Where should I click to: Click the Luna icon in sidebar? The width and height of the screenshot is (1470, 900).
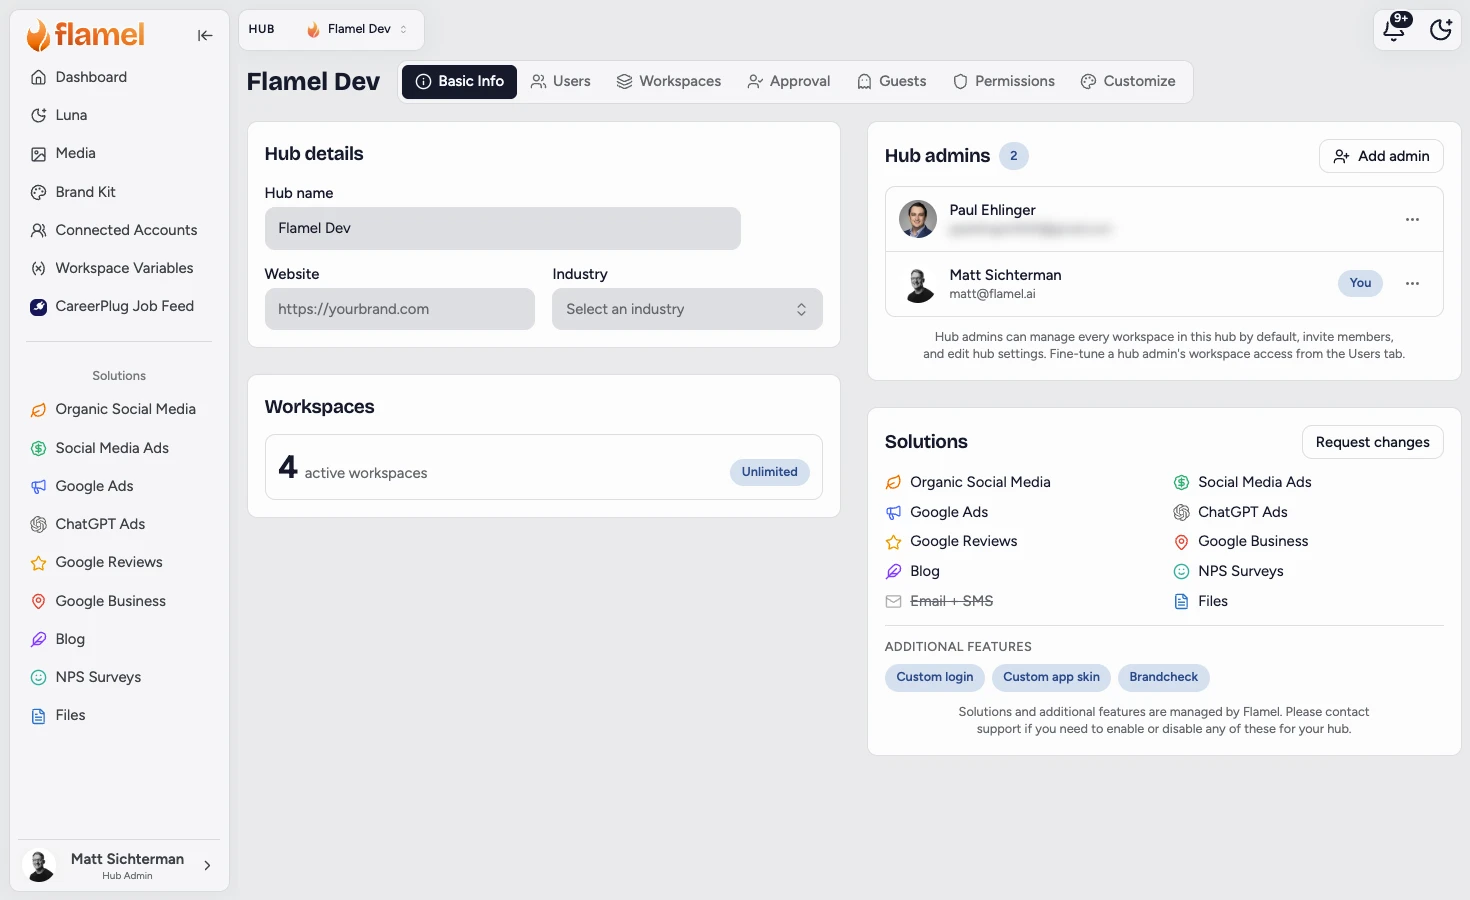(x=38, y=115)
